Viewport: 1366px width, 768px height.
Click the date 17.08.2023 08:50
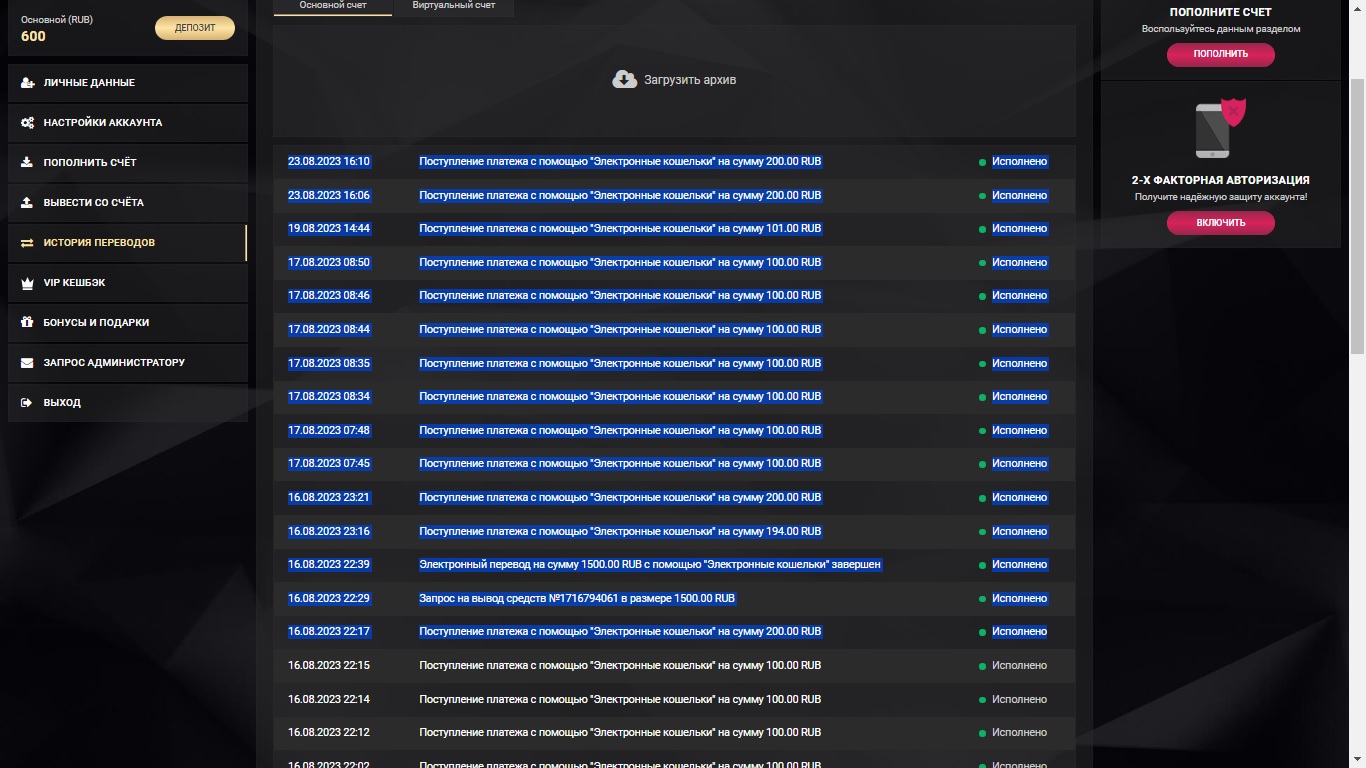329,263
